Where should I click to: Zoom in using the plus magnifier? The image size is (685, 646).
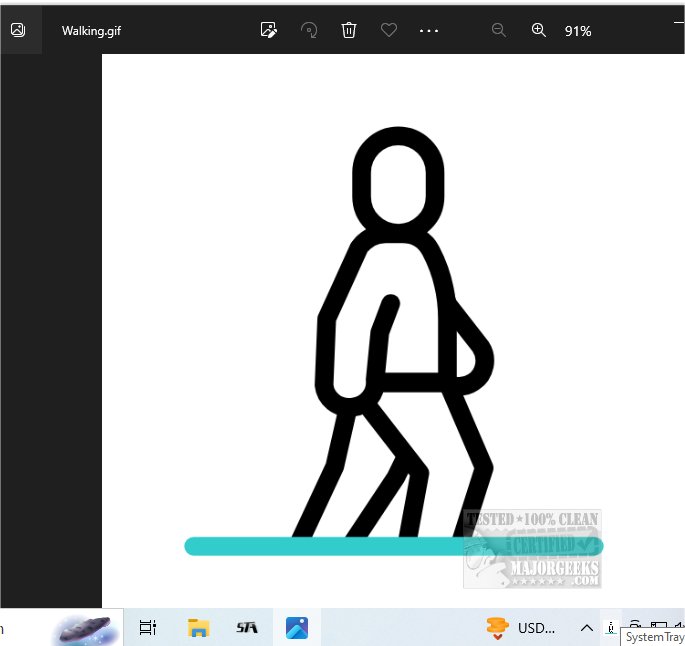coord(538,30)
